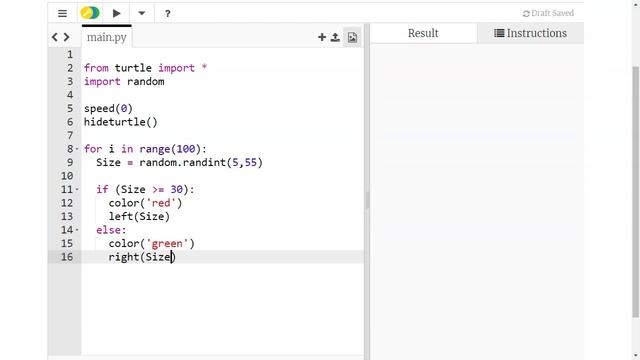
Task: Collapse the if block fold at line 11
Action: pos(77,189)
